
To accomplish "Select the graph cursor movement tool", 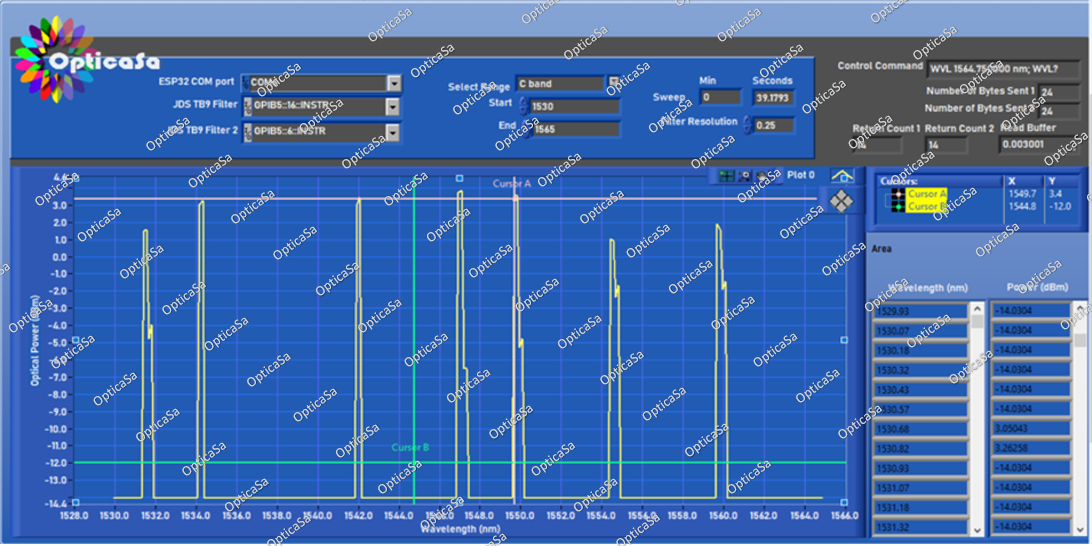I will (x=726, y=177).
